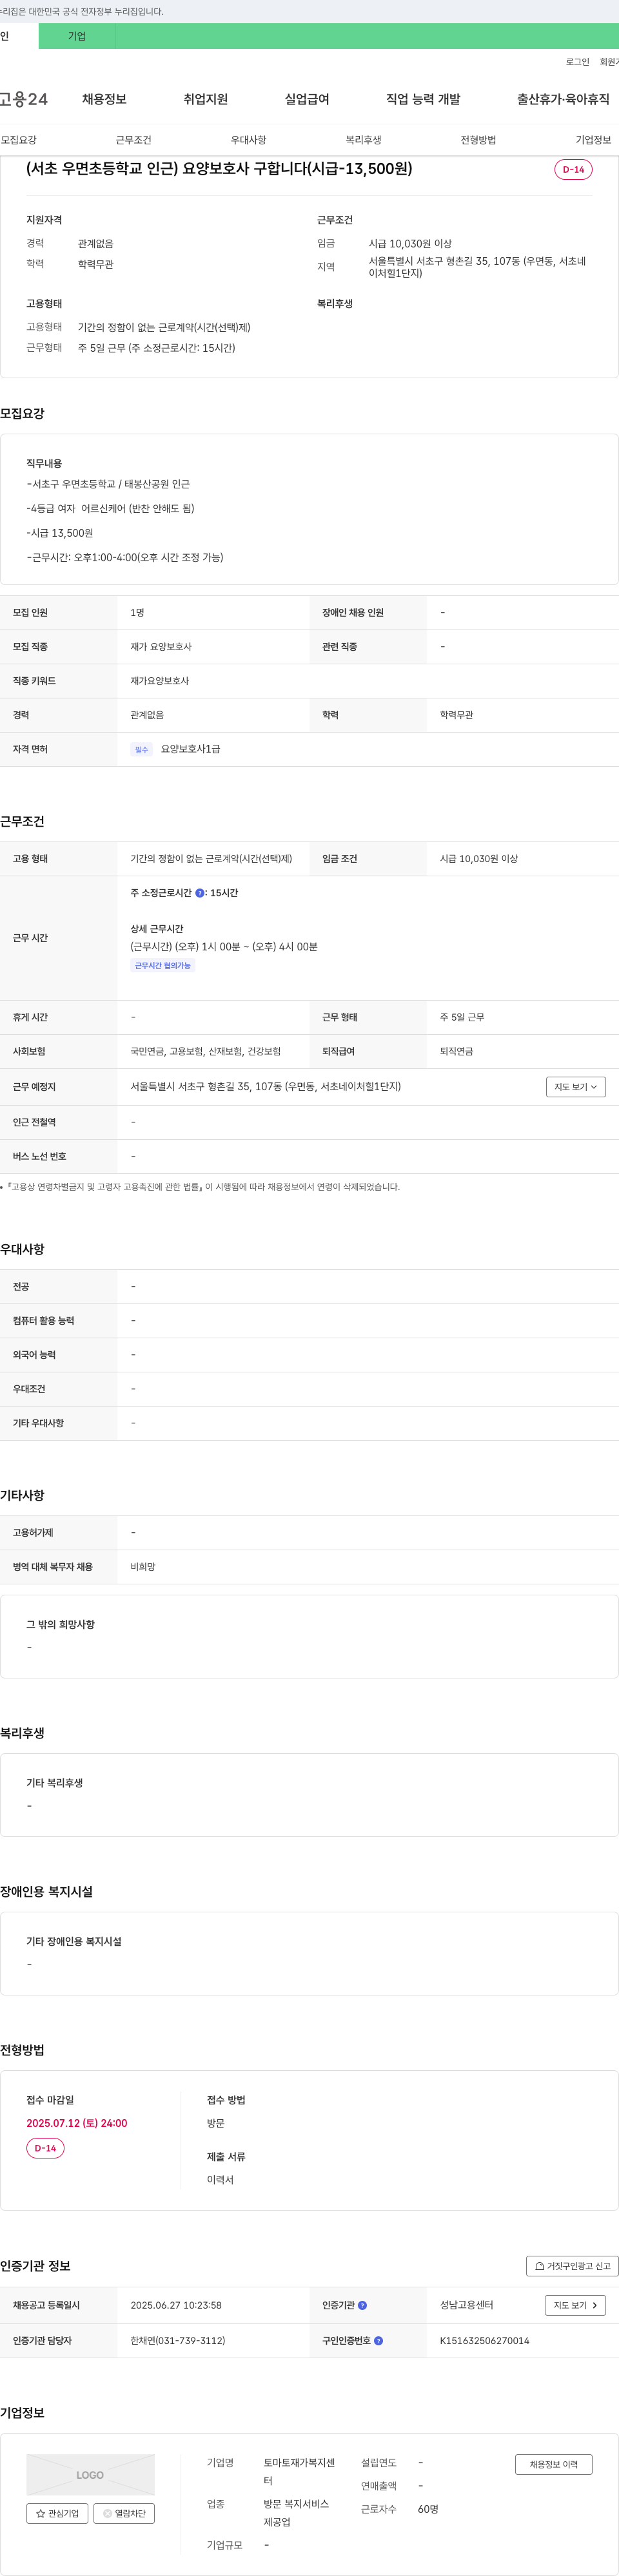Click the 고용24 logo
Screen dimensions: 619x2576
pos(24,99)
